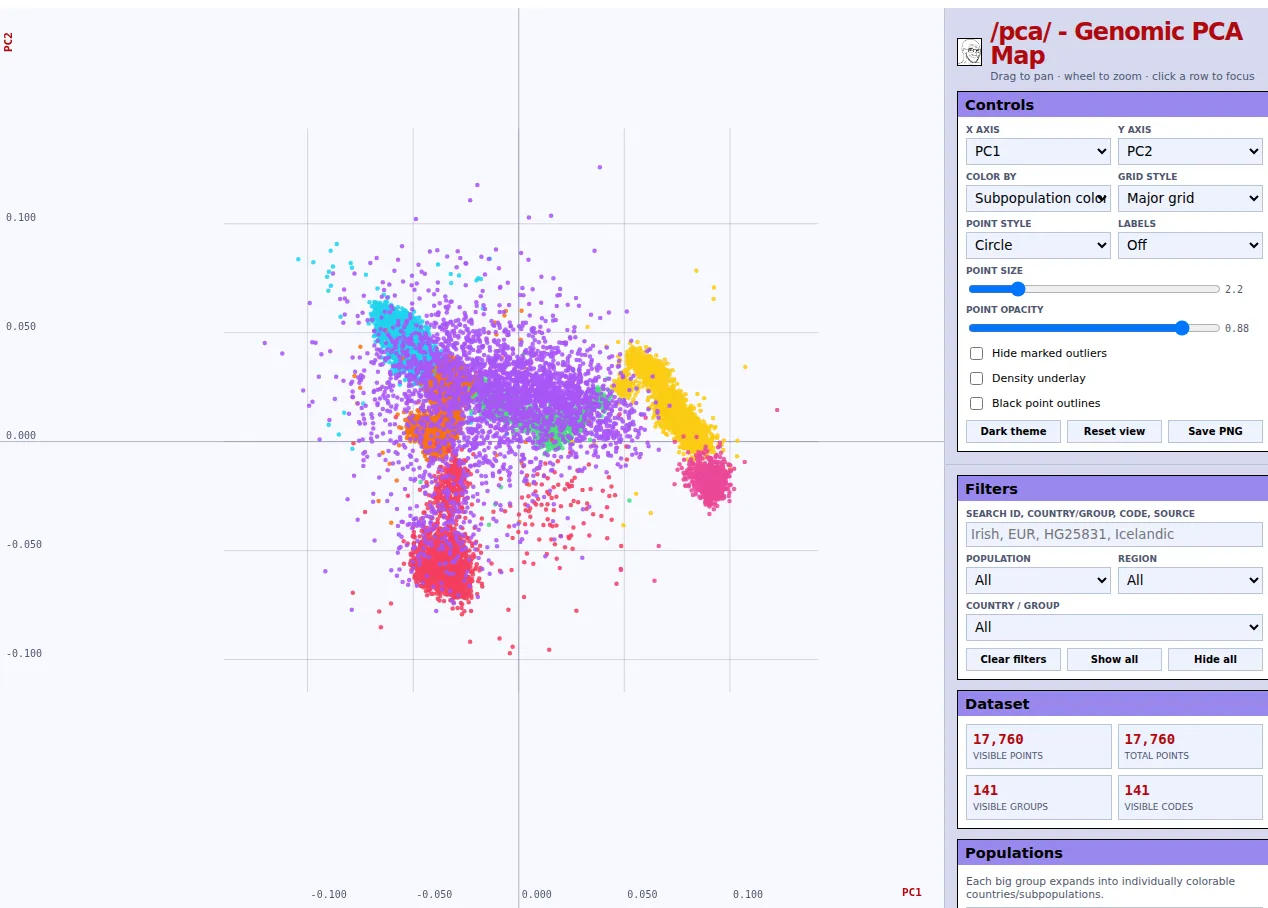Enable Hide marked outliers checkbox
The width and height of the screenshot is (1268, 908).
(977, 353)
